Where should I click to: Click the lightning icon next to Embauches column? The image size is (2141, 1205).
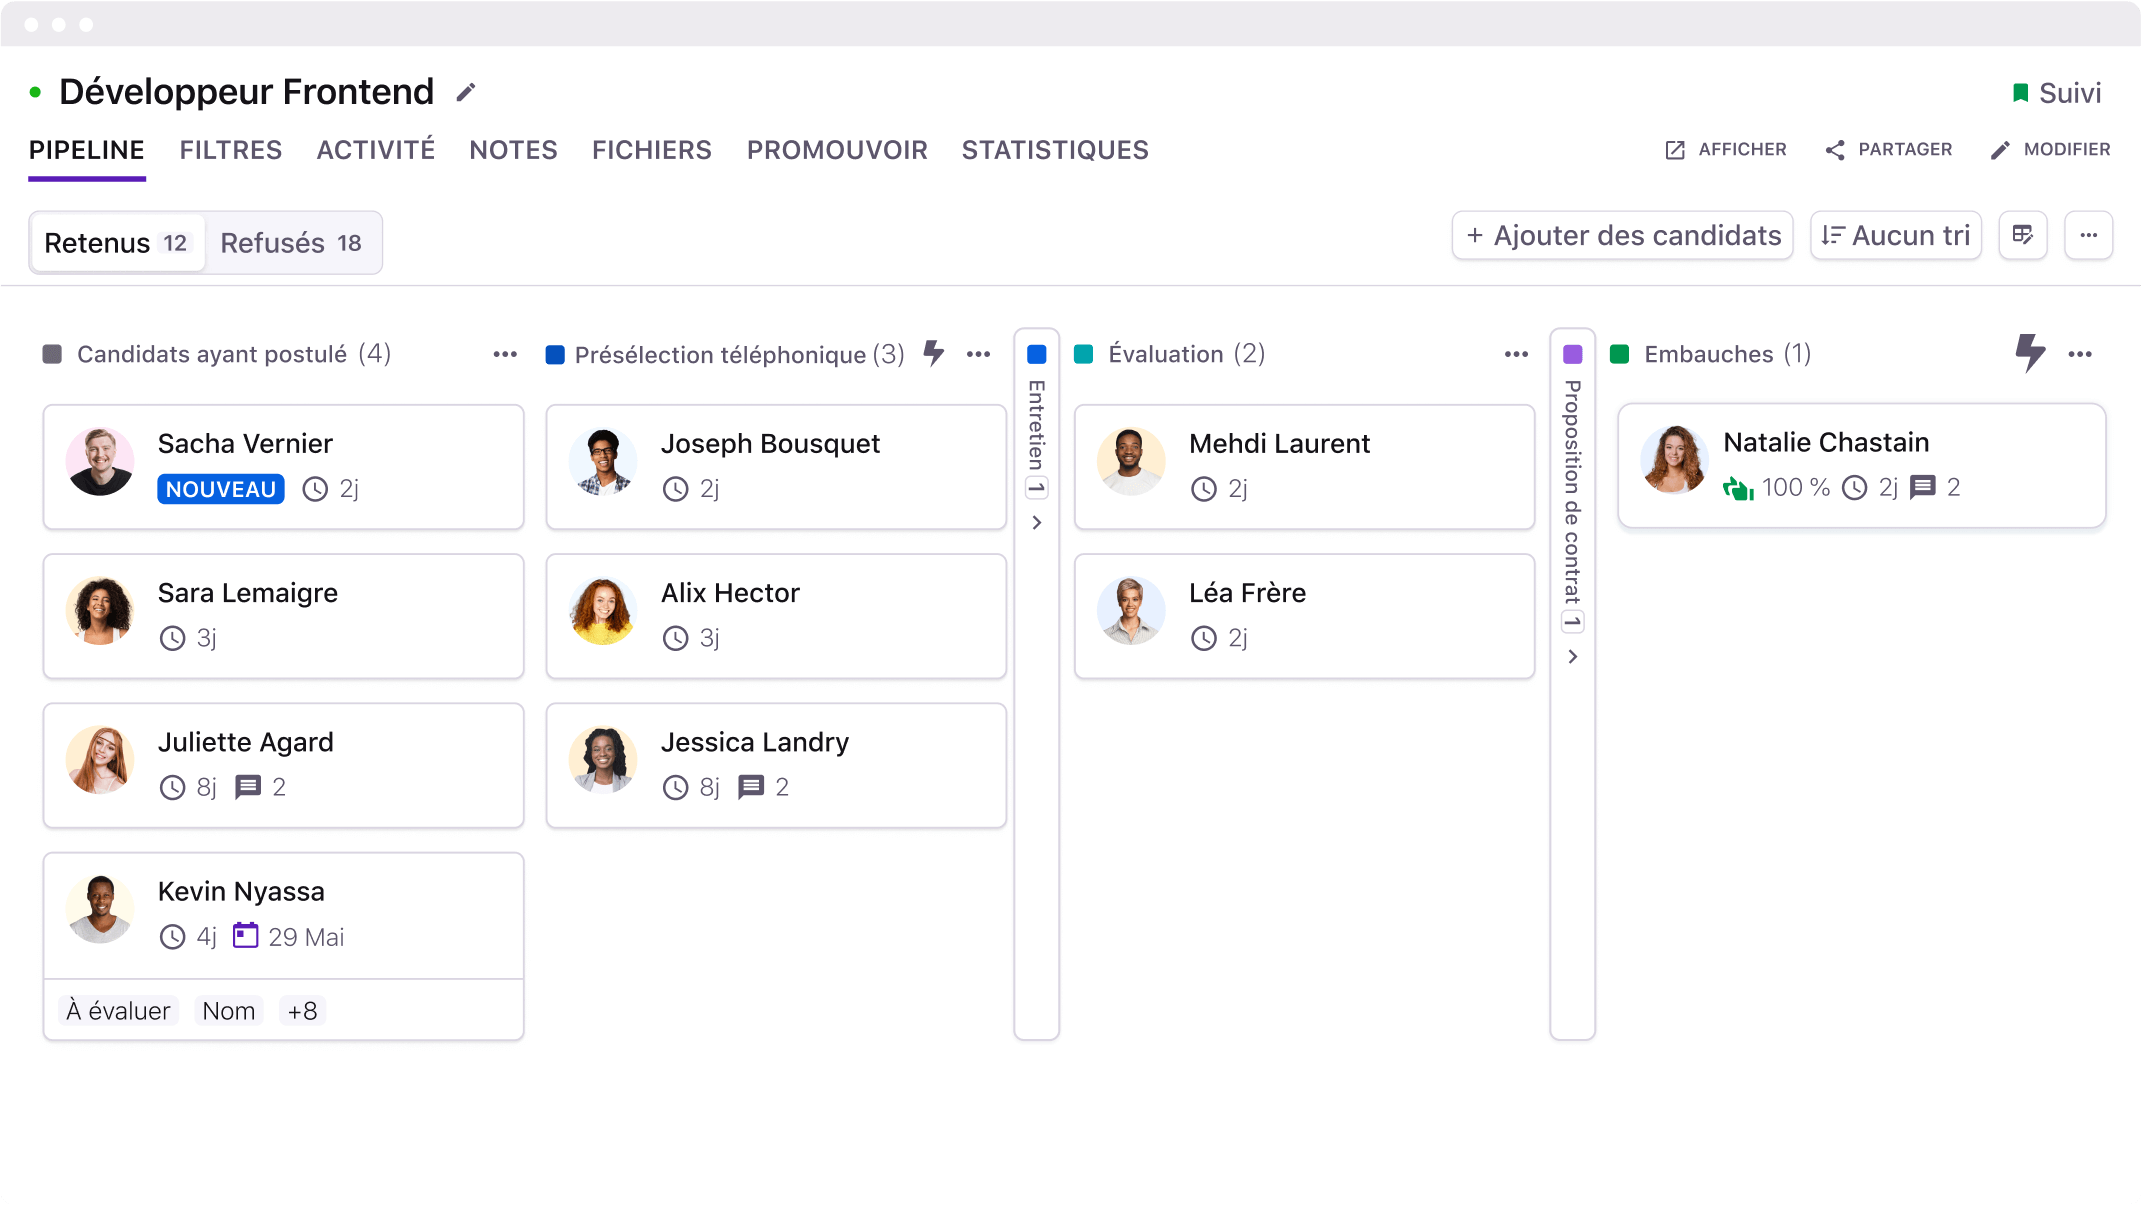point(2029,353)
